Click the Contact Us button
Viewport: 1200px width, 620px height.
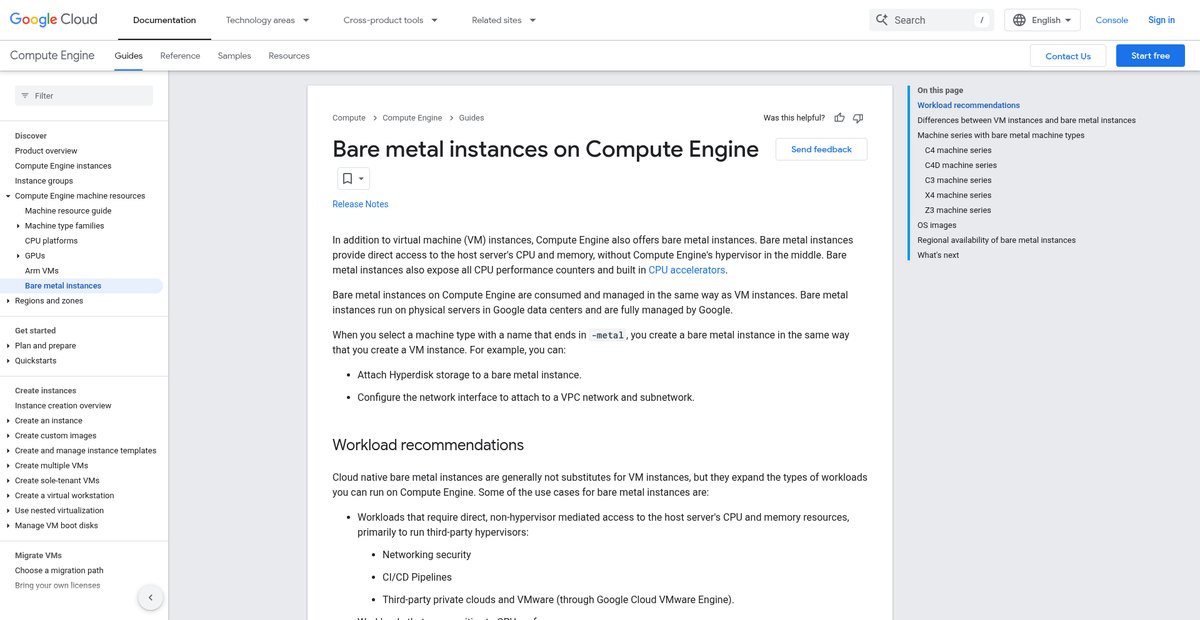[1068, 56]
